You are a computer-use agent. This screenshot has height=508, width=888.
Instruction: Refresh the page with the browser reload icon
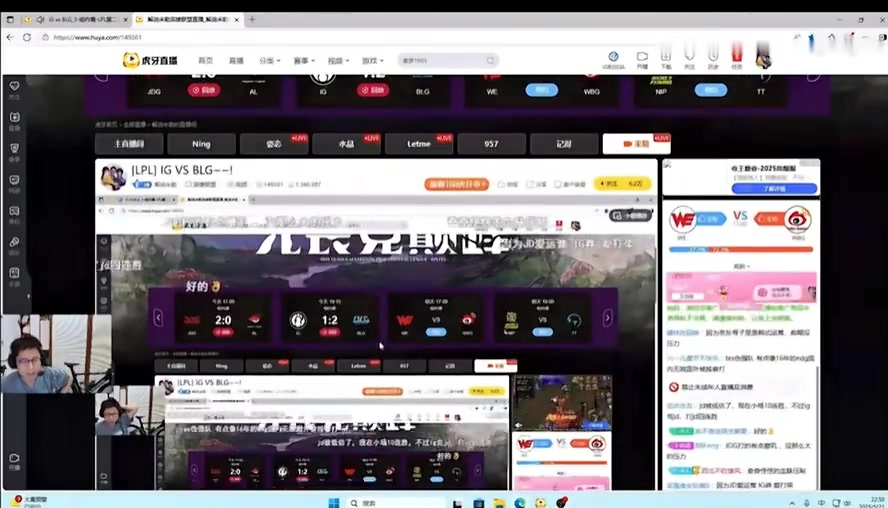(27, 38)
